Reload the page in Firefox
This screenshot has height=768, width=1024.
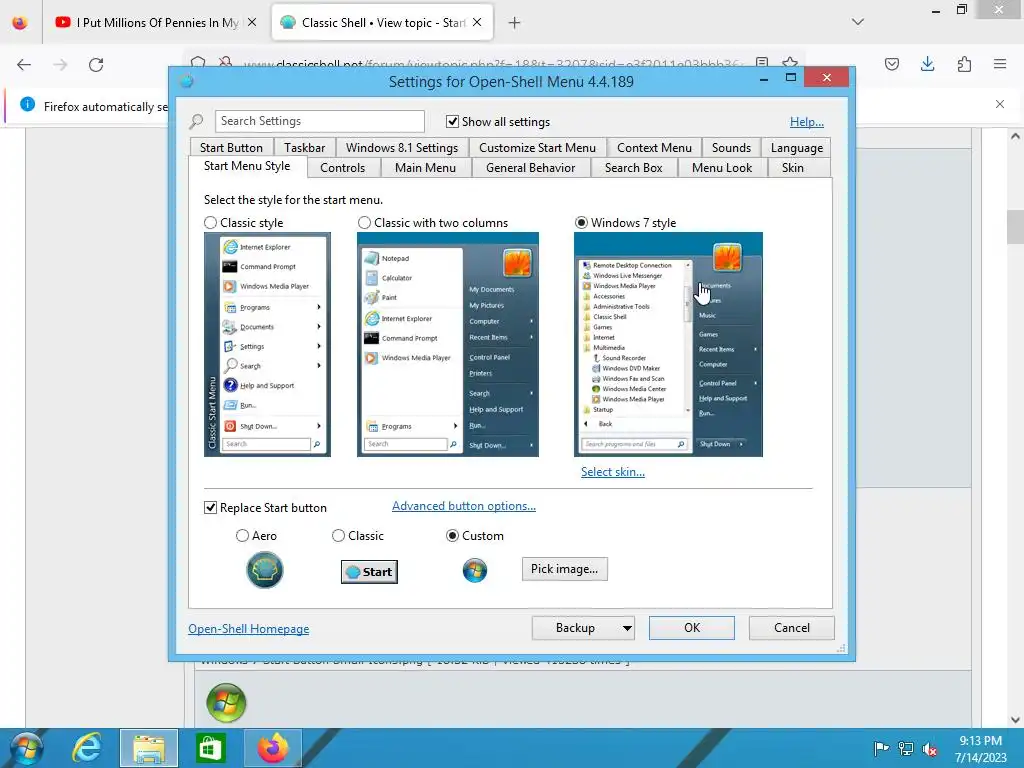pos(96,65)
